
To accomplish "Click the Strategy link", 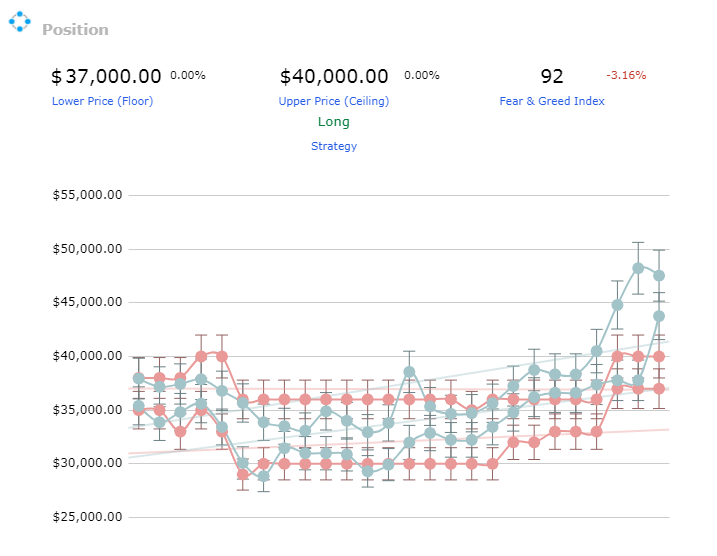I will [x=334, y=146].
